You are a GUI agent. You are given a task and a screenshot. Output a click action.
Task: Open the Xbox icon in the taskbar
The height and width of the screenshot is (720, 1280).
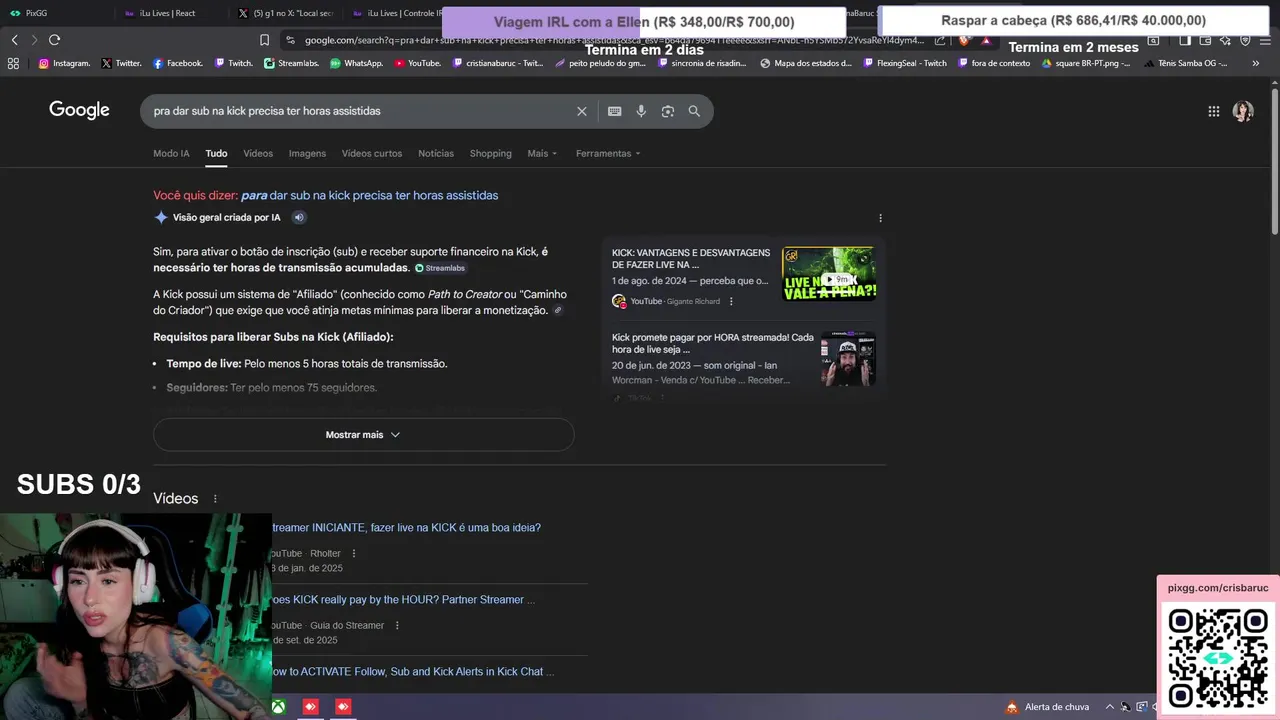click(279, 707)
